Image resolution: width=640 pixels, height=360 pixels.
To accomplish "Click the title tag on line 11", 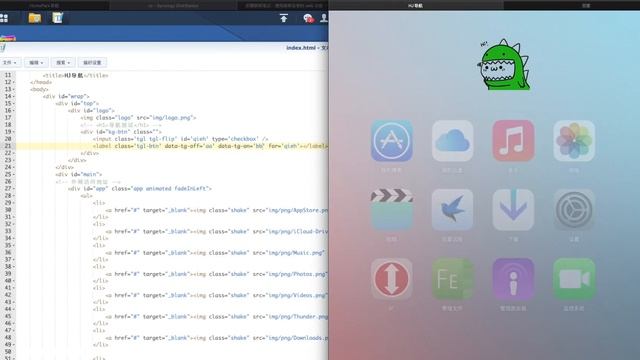I will (x=76, y=76).
